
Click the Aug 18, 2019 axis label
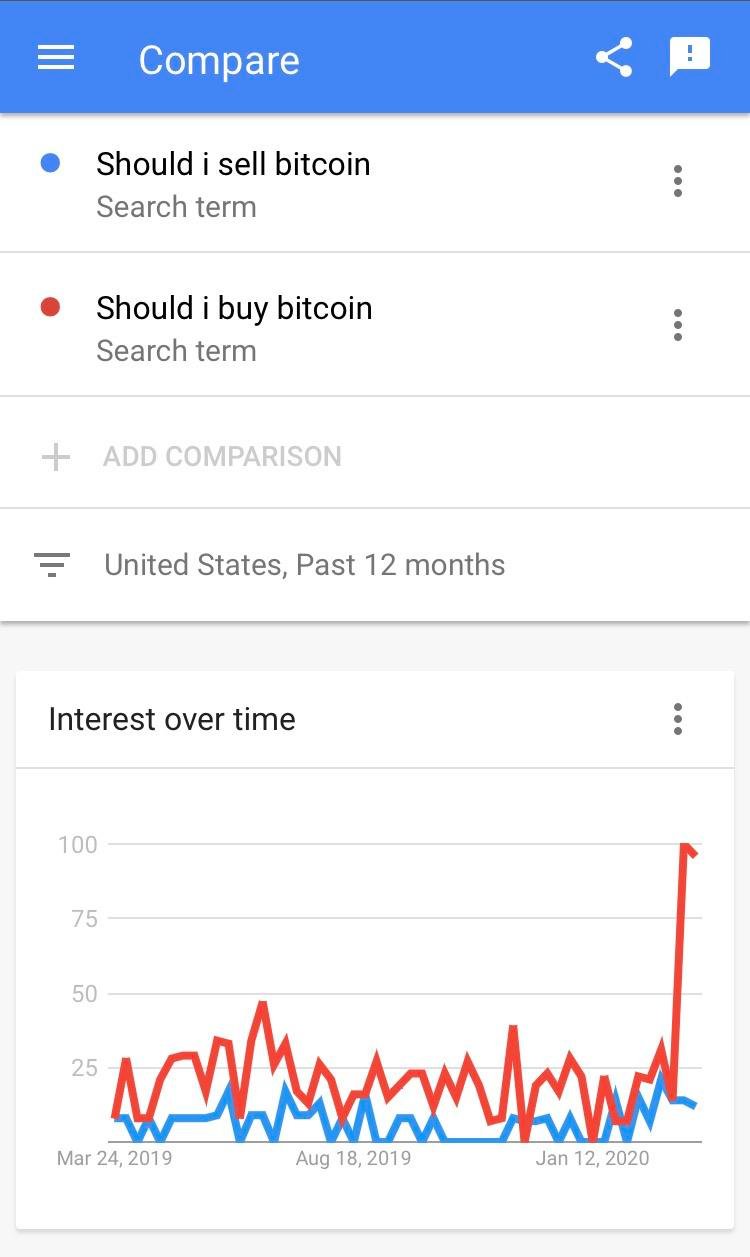click(x=353, y=1158)
